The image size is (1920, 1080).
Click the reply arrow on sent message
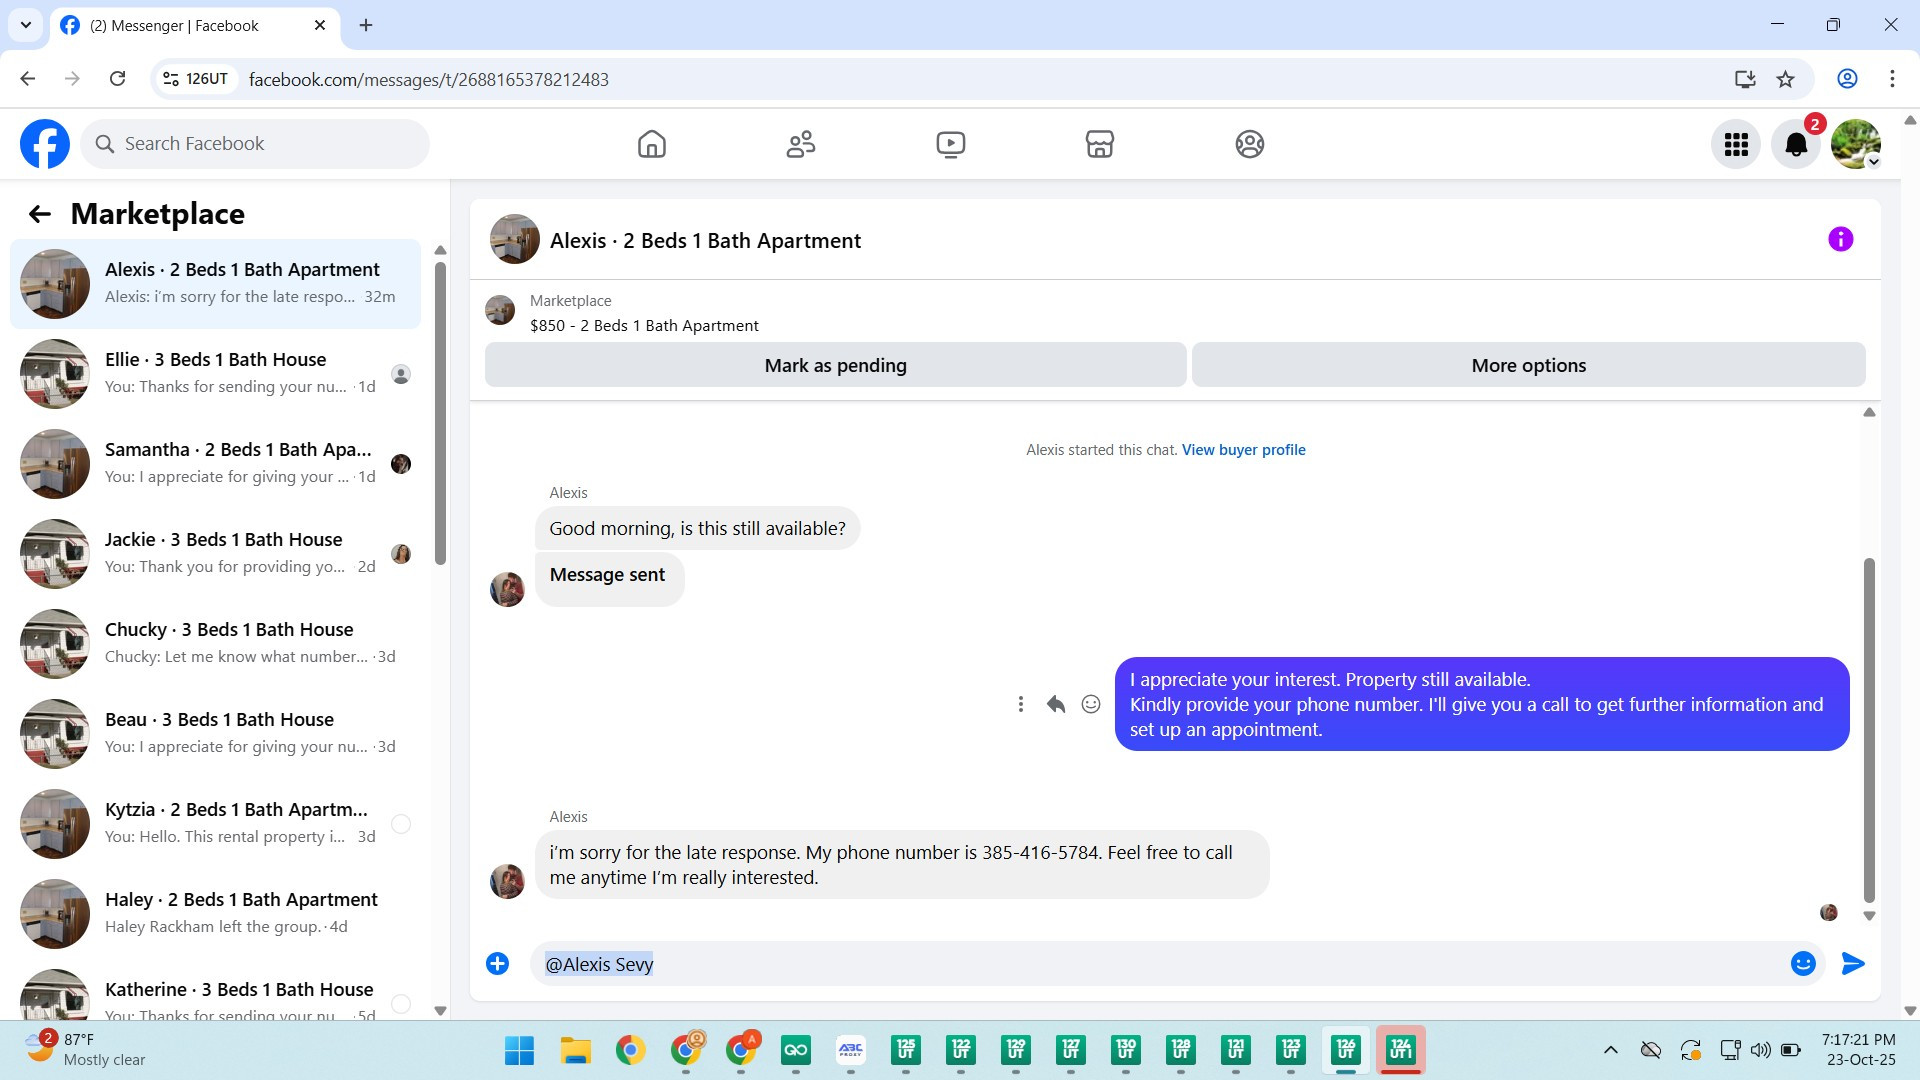(1055, 704)
